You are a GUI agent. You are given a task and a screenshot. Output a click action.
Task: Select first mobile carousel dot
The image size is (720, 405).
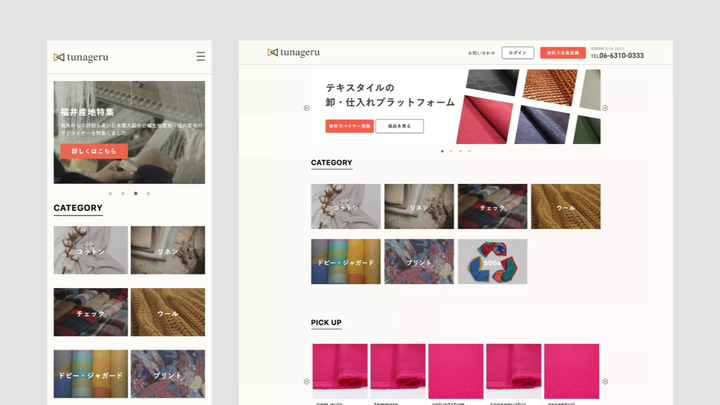pyautogui.click(x=110, y=193)
